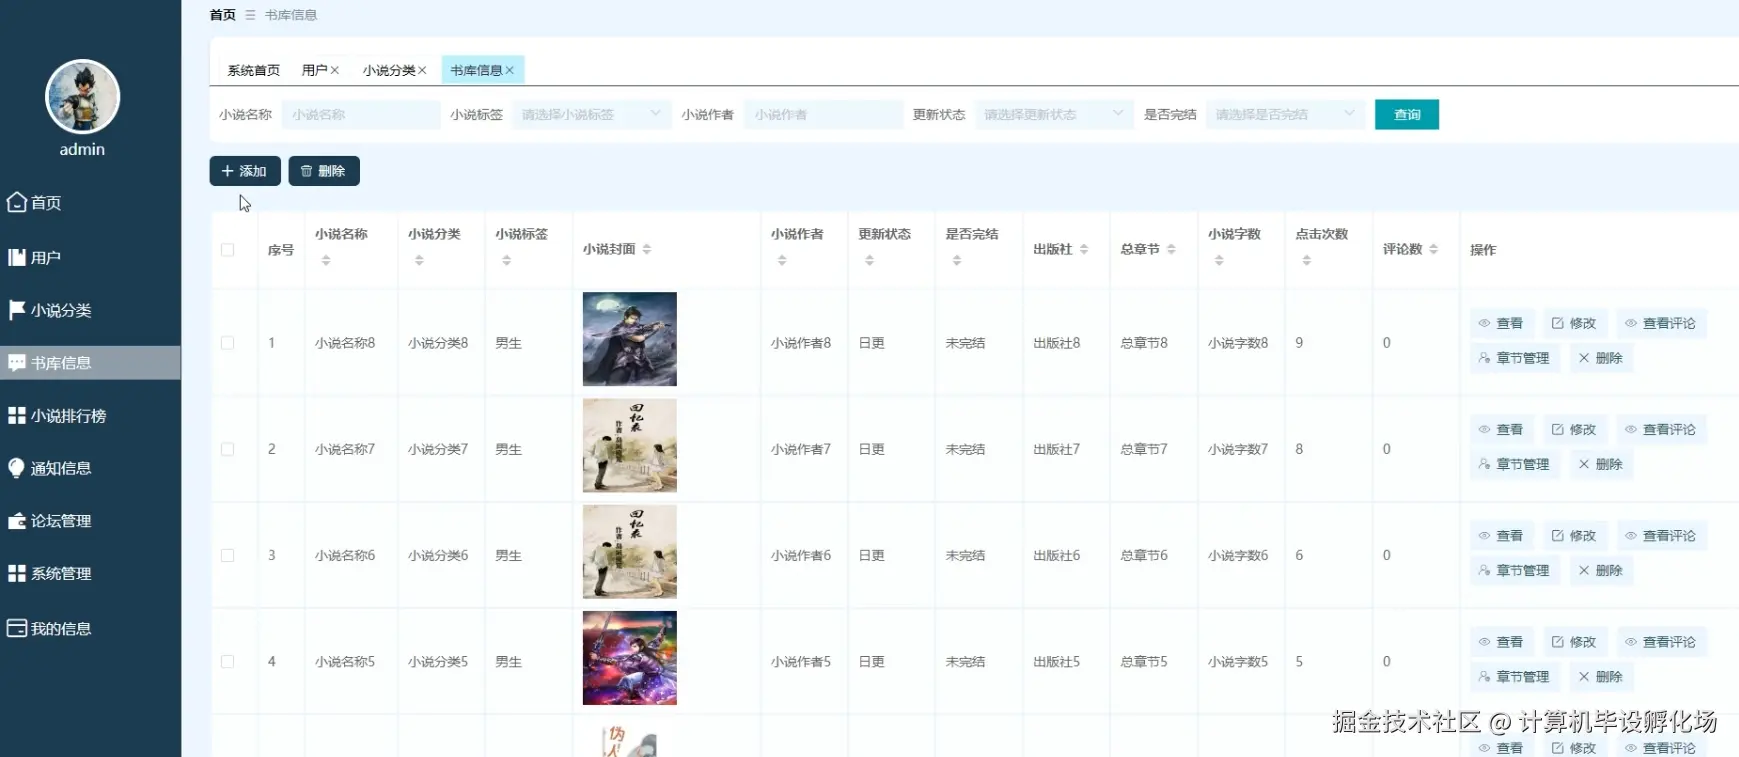Click 查看 for 小说名称7
1739x757 pixels.
point(1501,429)
